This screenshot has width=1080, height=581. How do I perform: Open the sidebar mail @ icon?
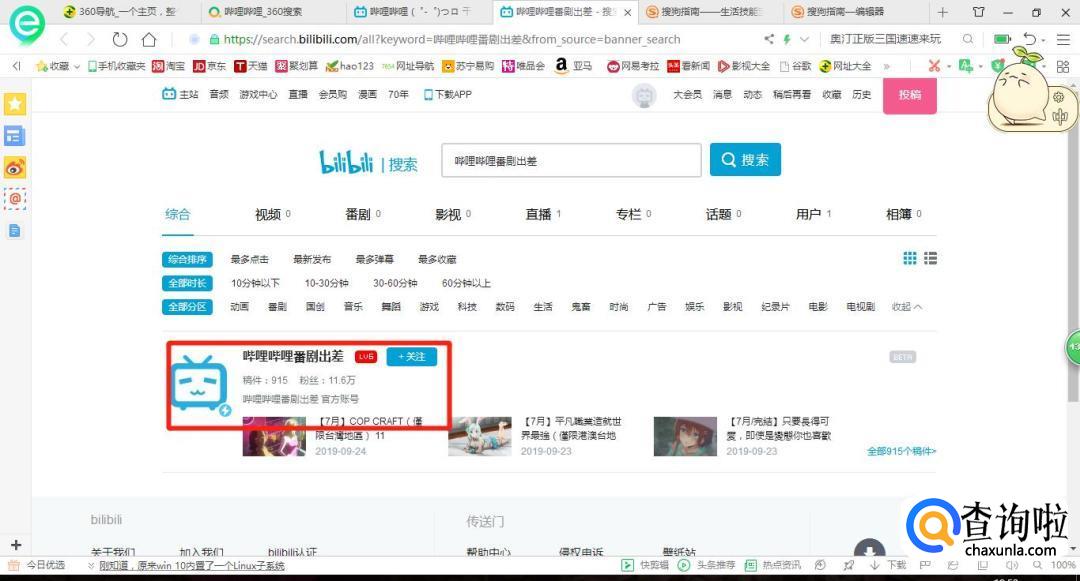(x=14, y=199)
